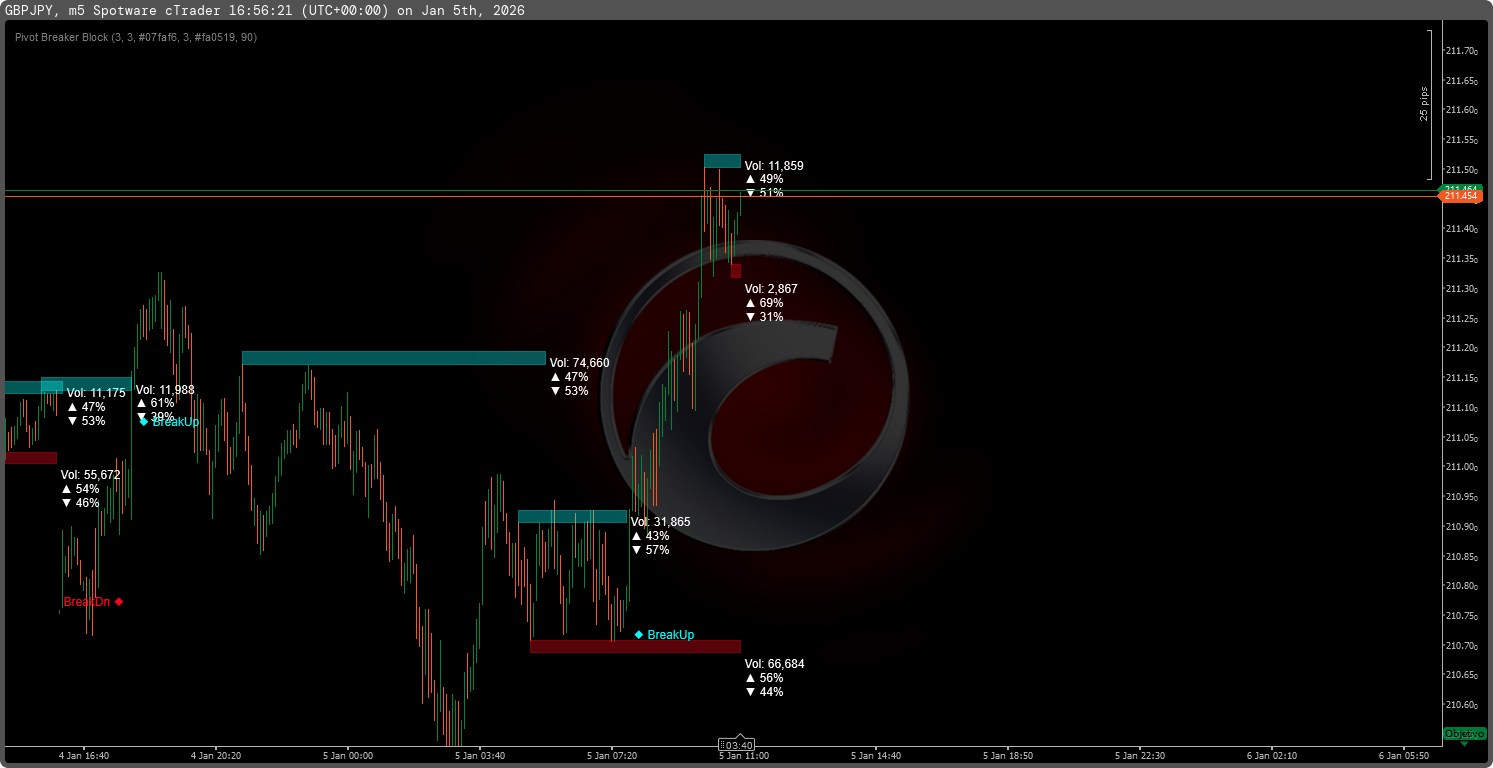
Task: Click the dark red breaker block labeled Vol 66,684
Action: coord(635,646)
